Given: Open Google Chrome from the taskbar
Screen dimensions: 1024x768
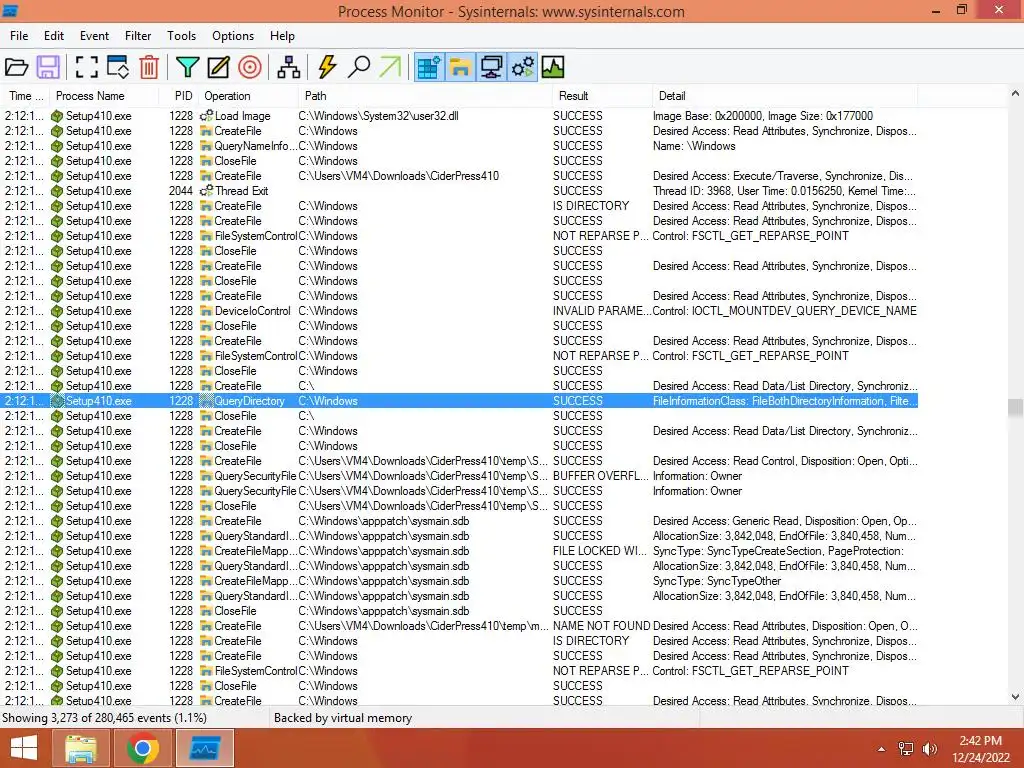Looking at the screenshot, I should pyautogui.click(x=142, y=748).
